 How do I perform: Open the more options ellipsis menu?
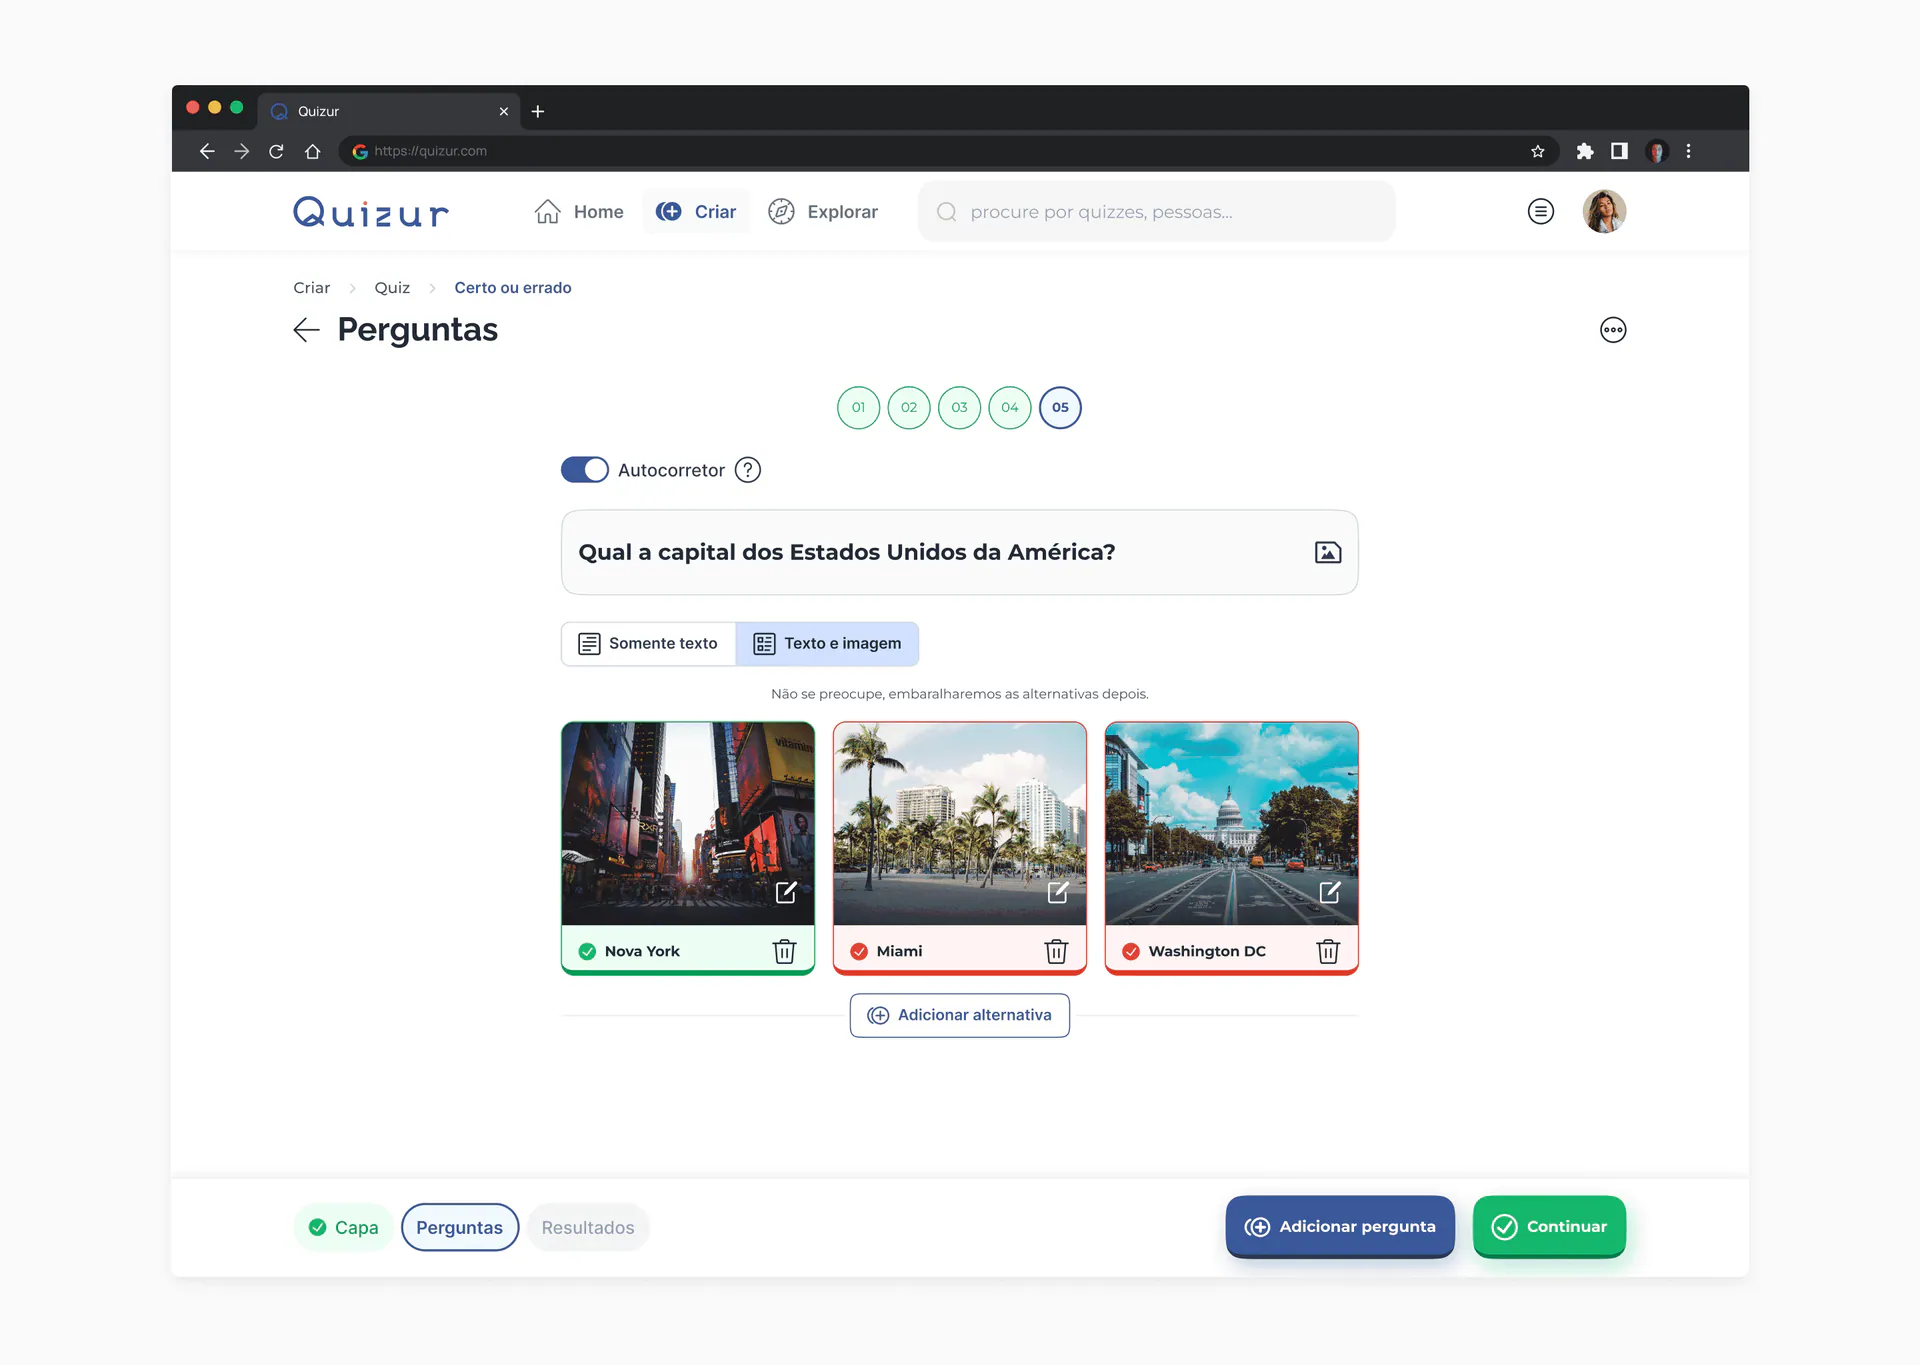pos(1613,330)
